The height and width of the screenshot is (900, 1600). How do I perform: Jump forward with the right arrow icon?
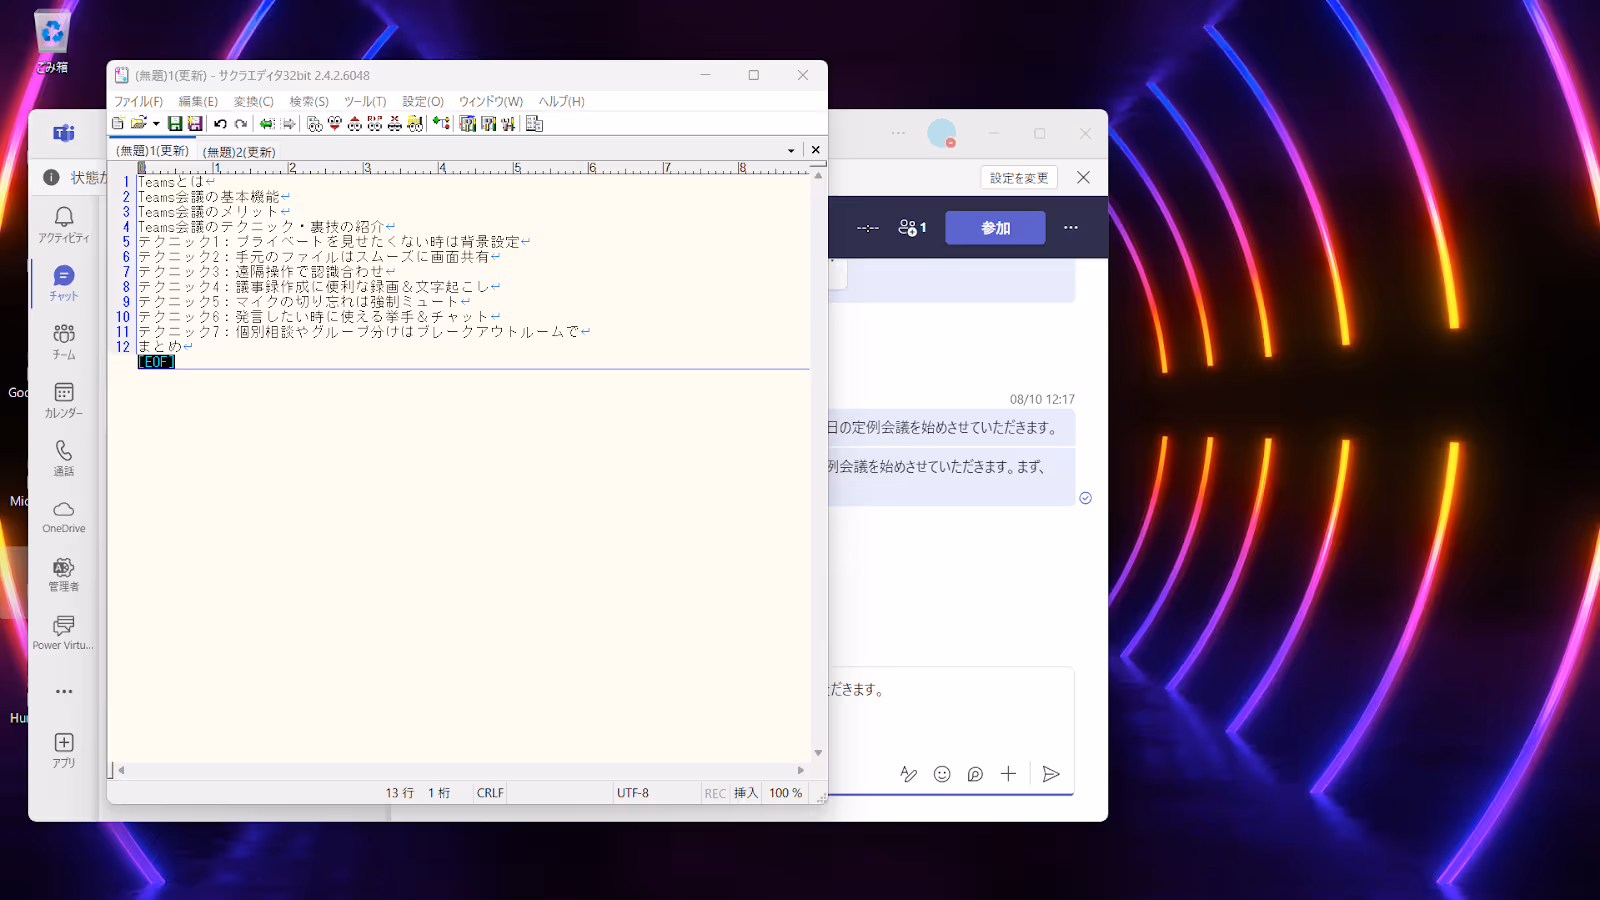click(288, 124)
